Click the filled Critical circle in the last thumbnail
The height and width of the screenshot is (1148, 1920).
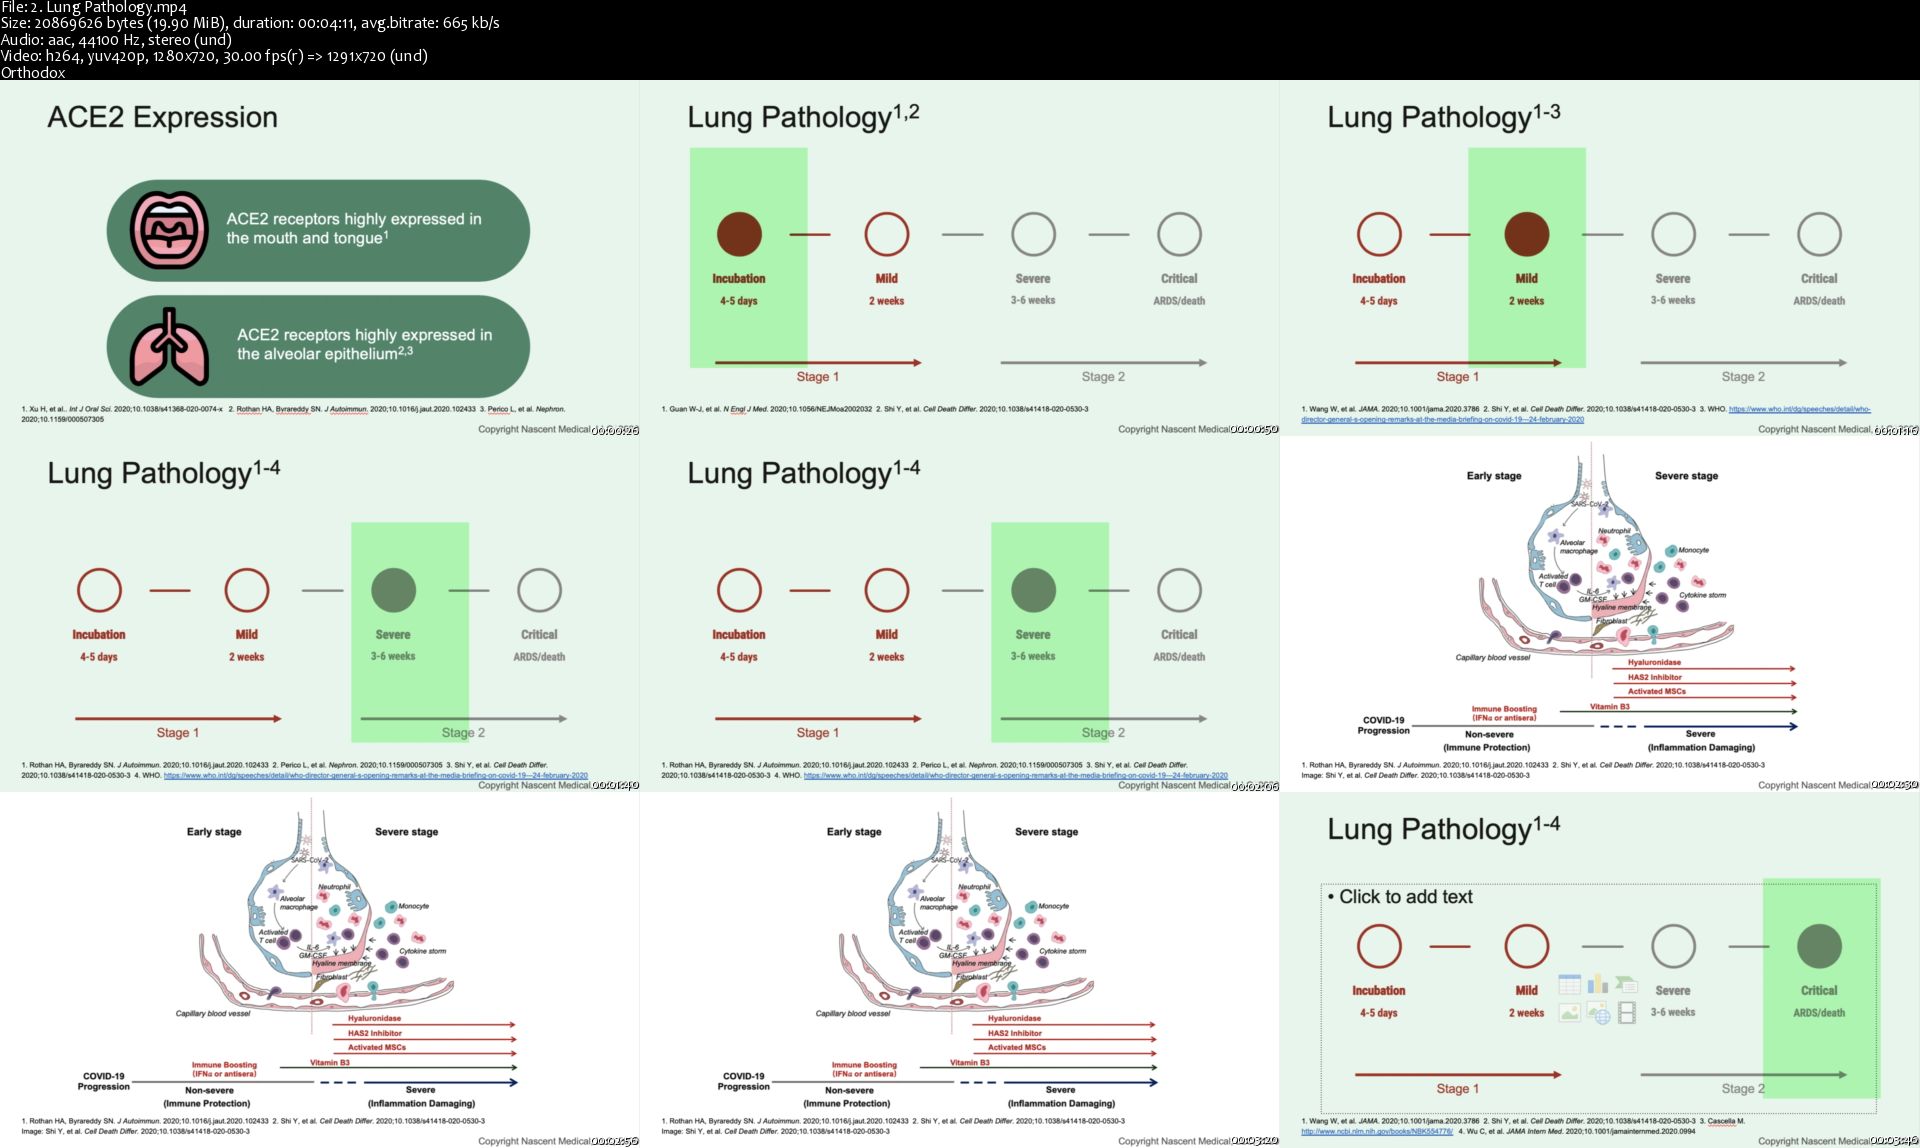pos(1818,946)
